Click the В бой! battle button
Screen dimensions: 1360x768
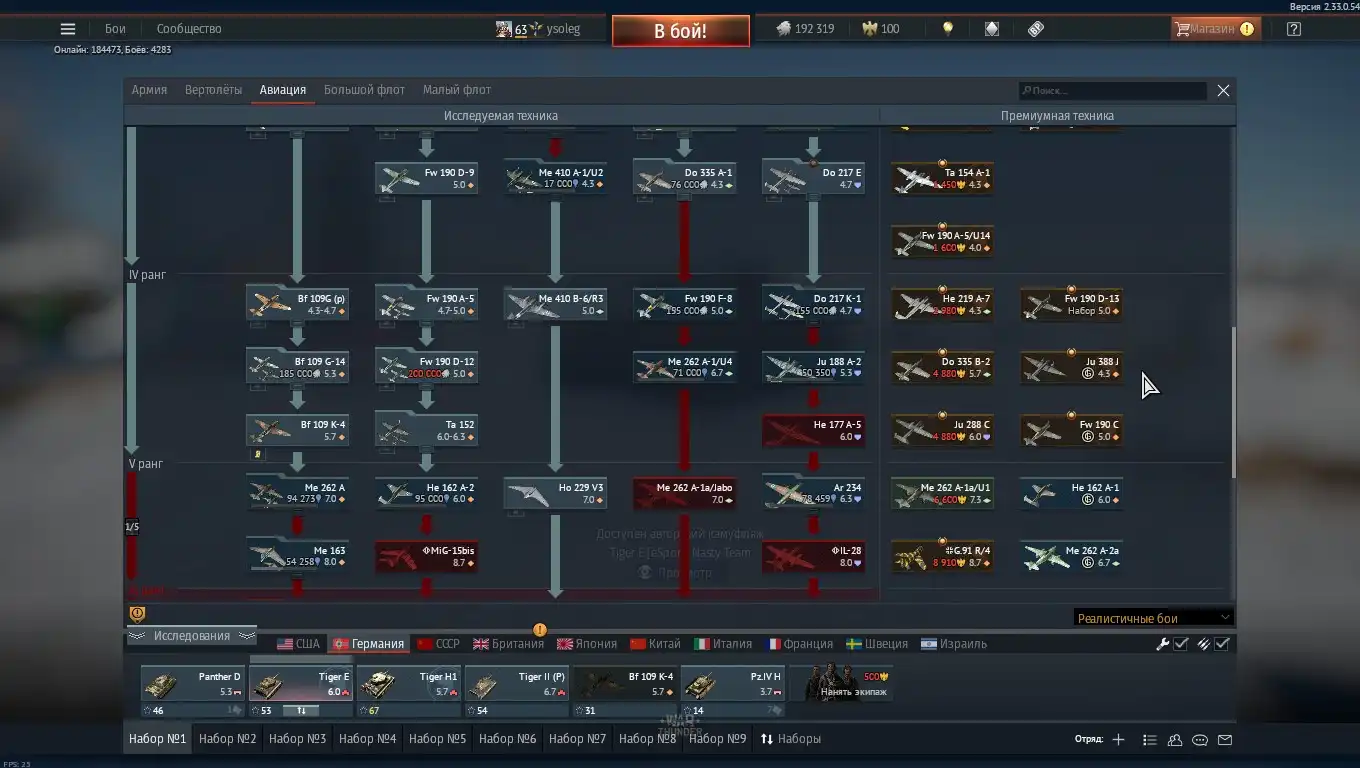(x=681, y=31)
